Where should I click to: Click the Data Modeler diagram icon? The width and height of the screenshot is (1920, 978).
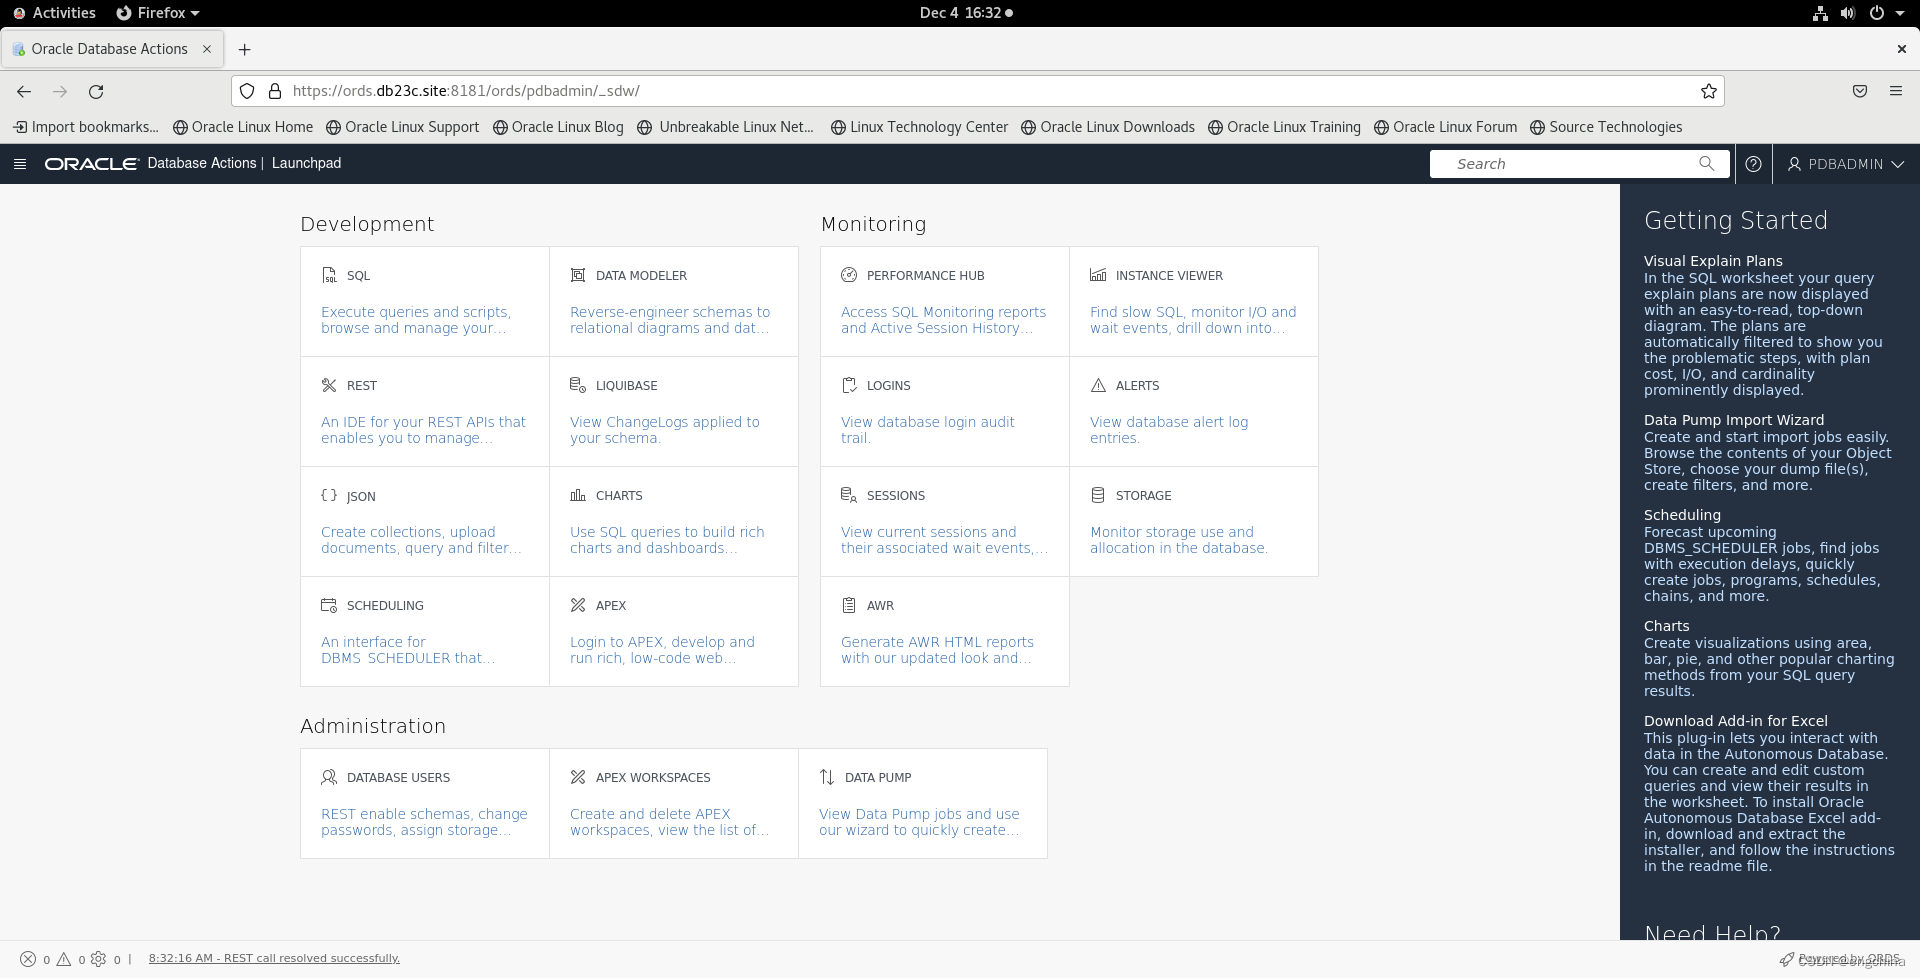[576, 274]
